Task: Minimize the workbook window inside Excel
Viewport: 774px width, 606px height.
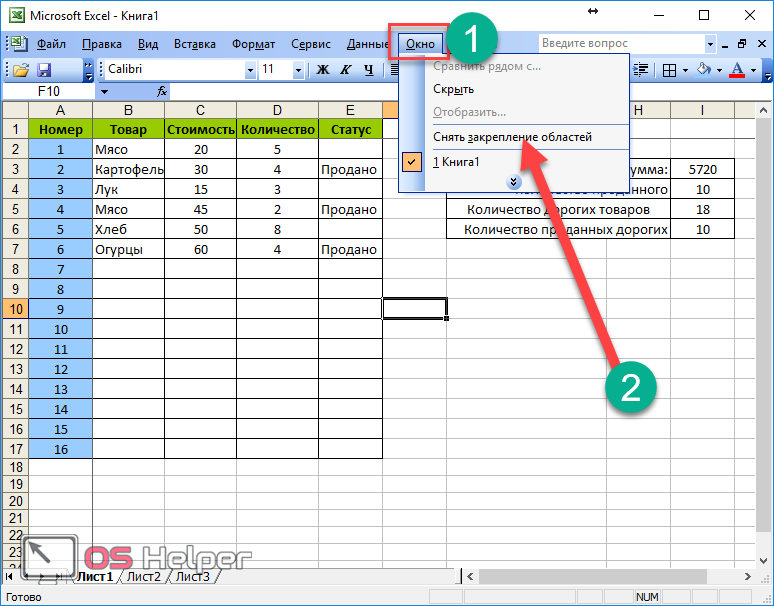Action: coord(725,45)
